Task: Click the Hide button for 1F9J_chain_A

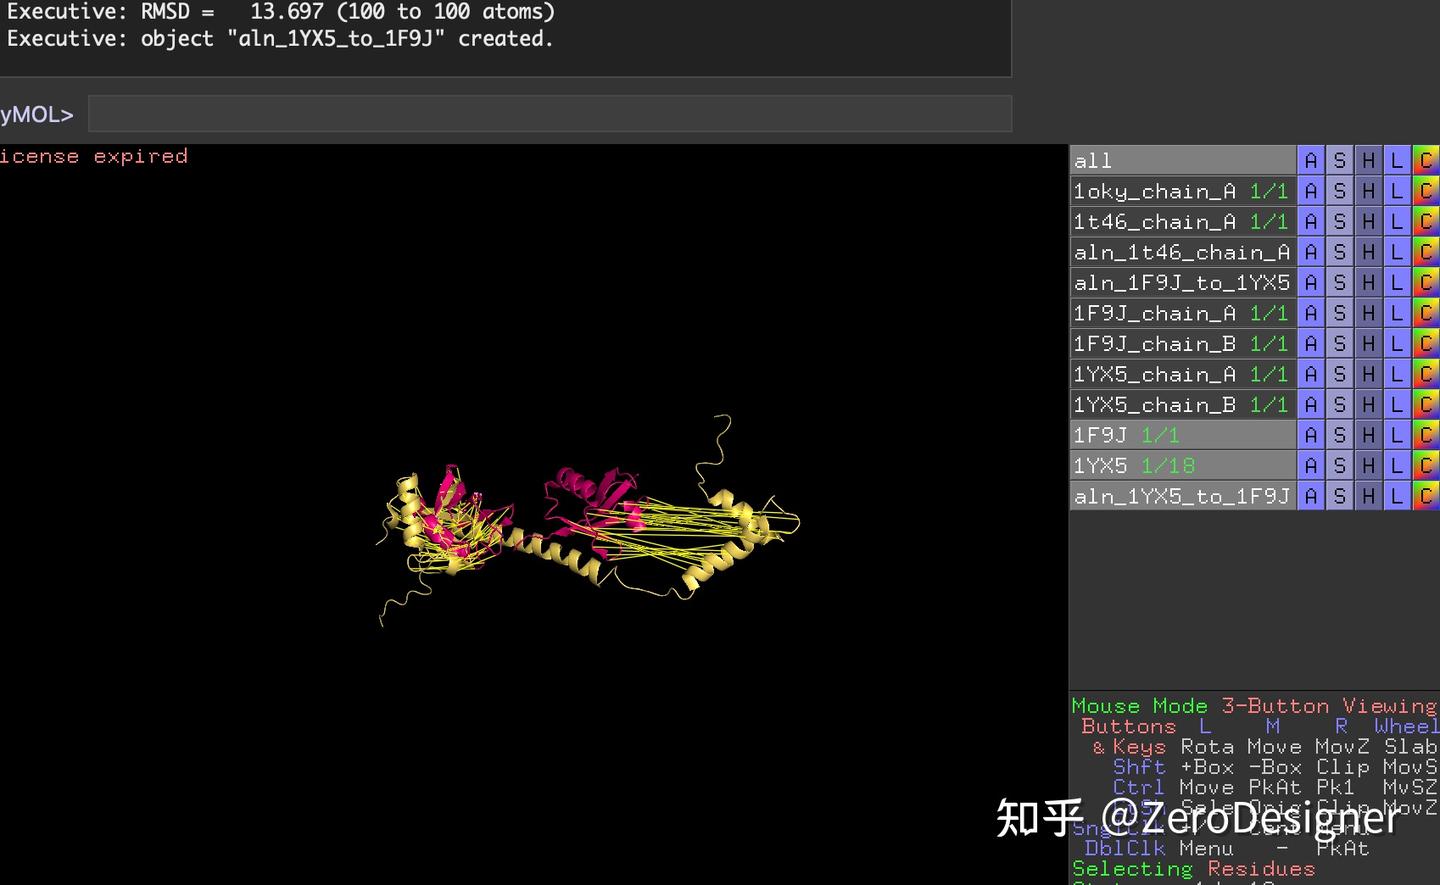Action: pos(1368,312)
